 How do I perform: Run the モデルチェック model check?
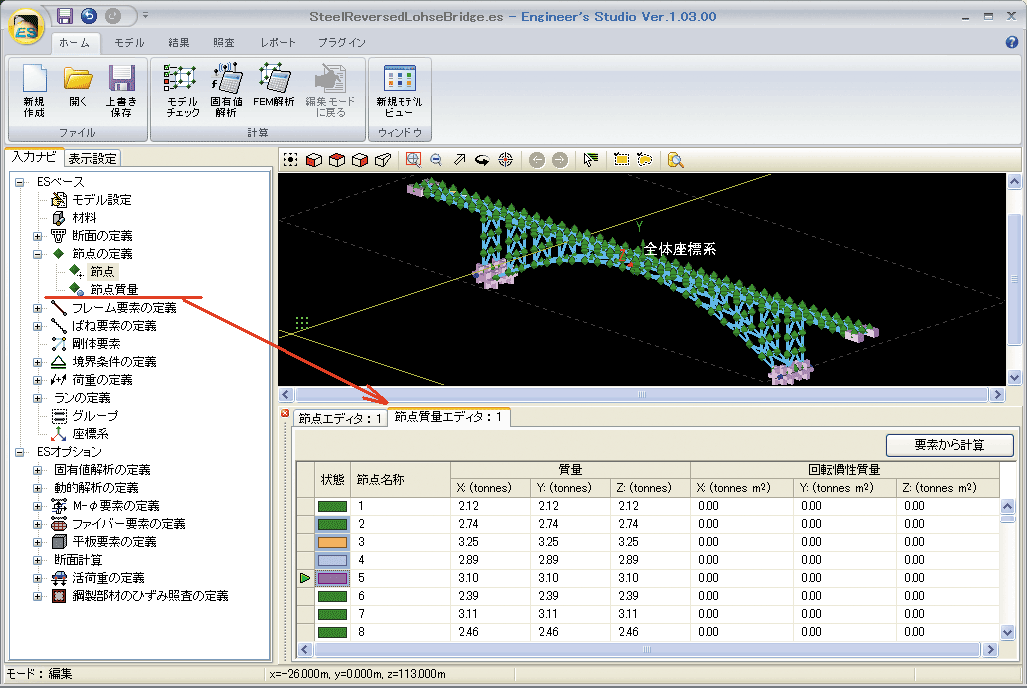click(182, 90)
